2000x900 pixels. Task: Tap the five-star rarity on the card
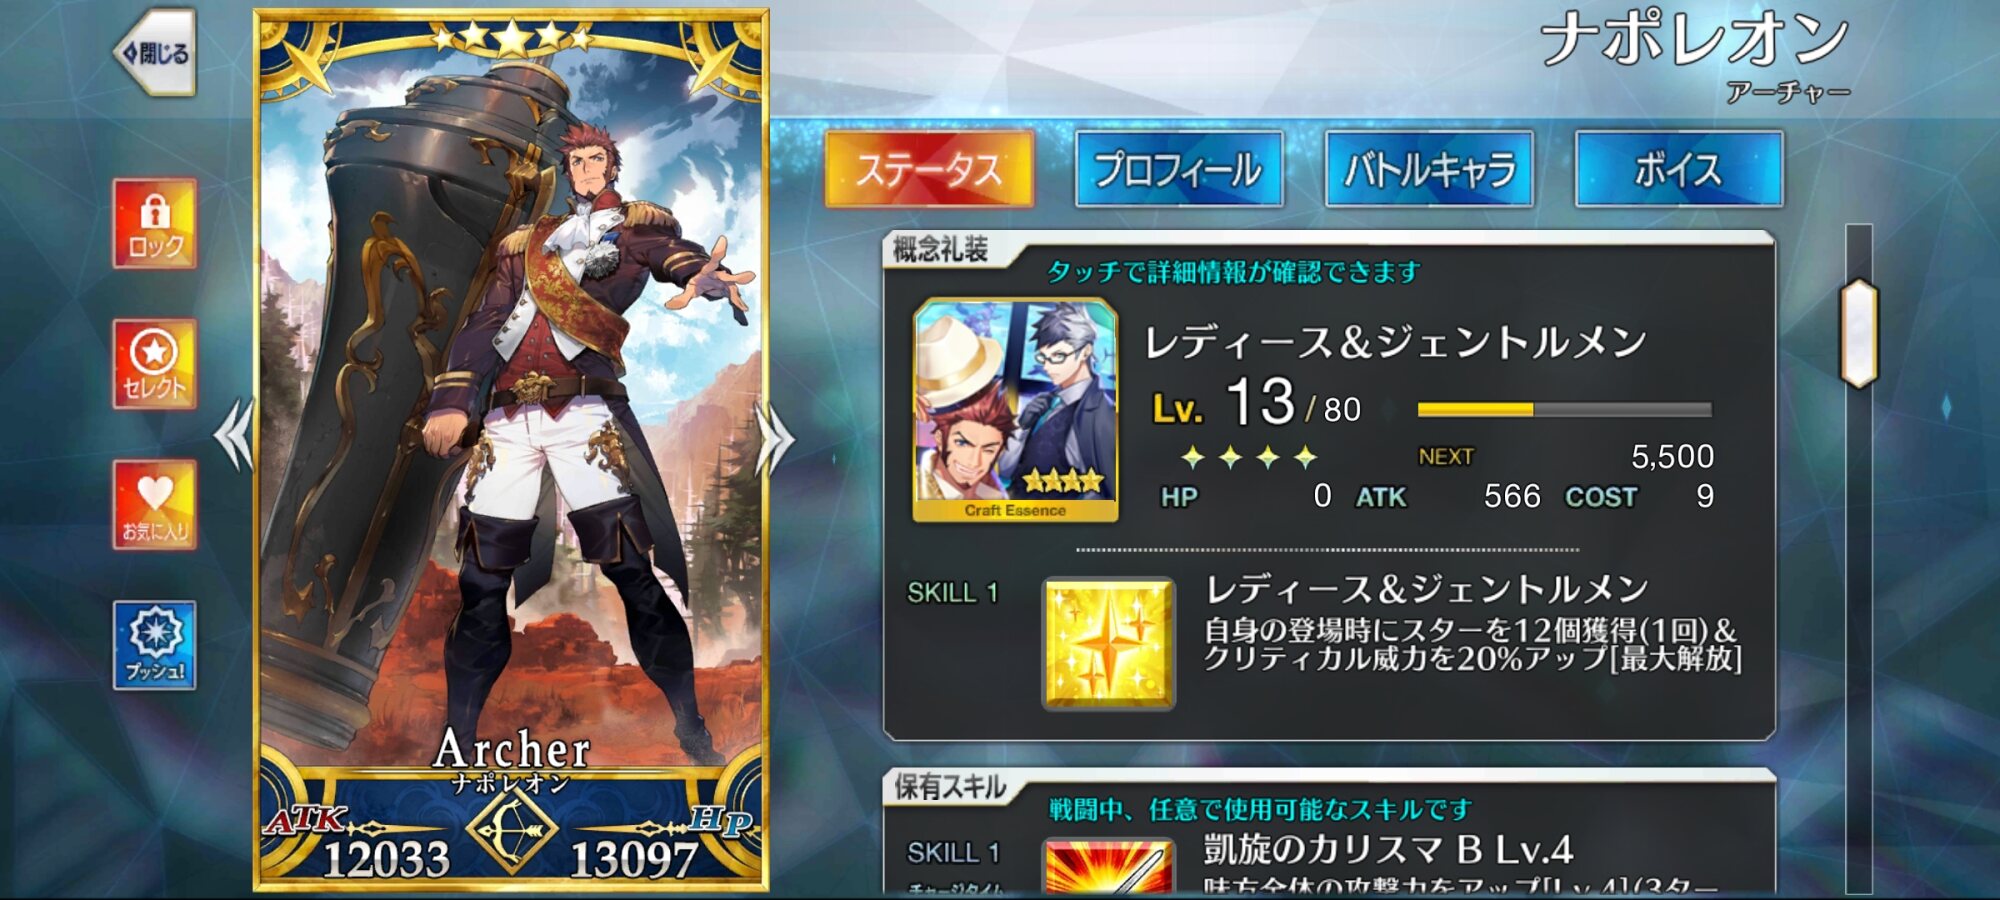click(x=512, y=38)
